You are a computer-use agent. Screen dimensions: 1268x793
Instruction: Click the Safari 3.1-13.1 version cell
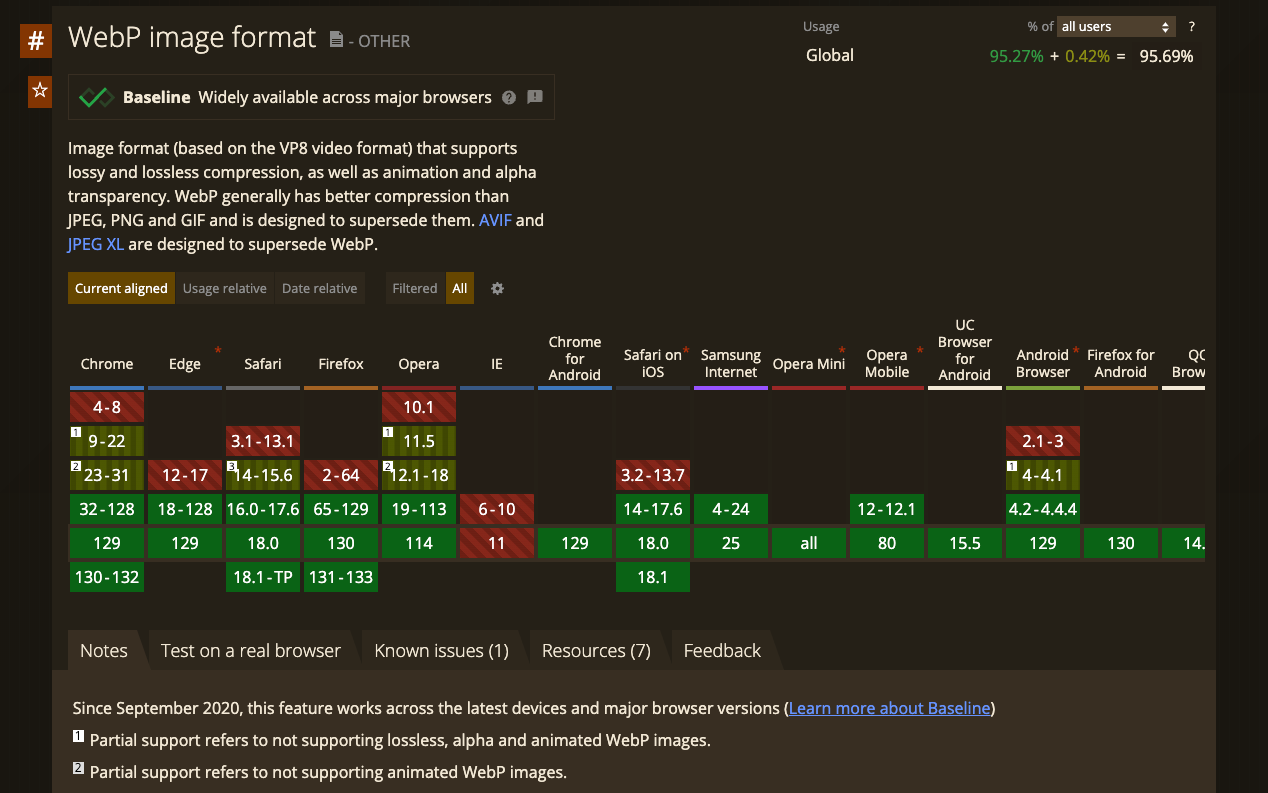click(x=263, y=441)
